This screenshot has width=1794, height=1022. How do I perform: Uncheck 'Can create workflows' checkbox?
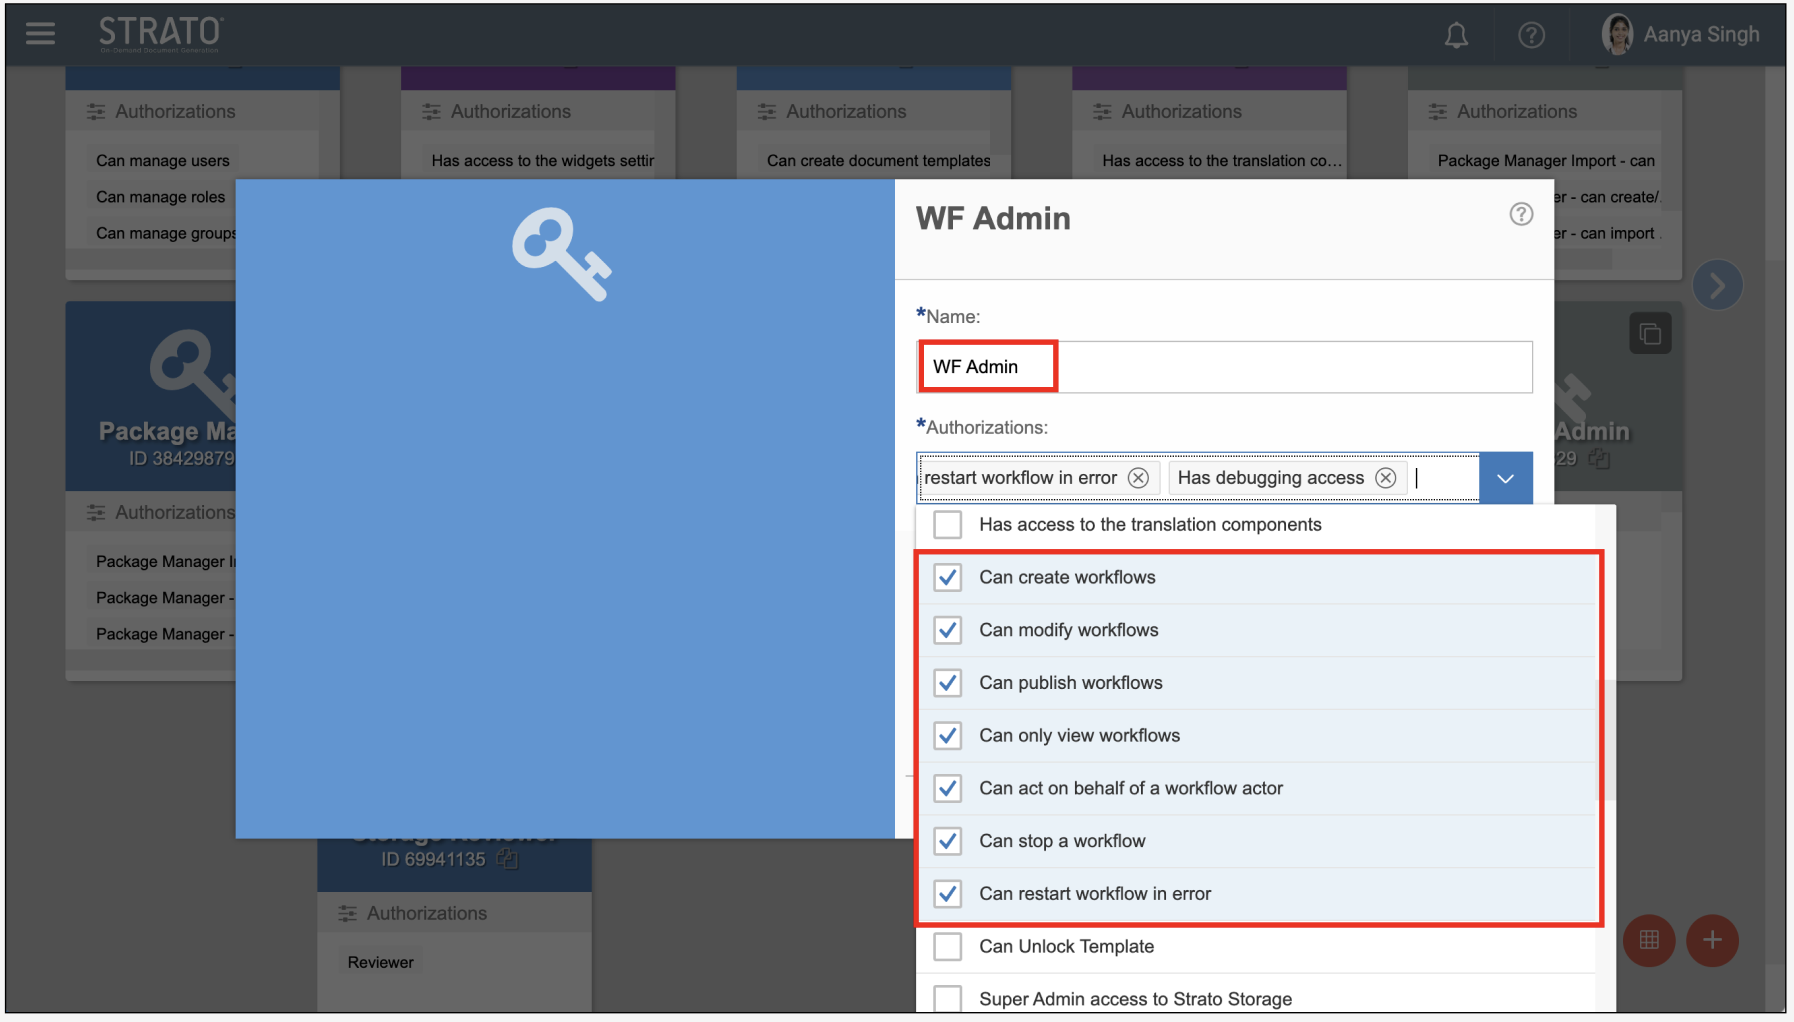click(x=947, y=578)
